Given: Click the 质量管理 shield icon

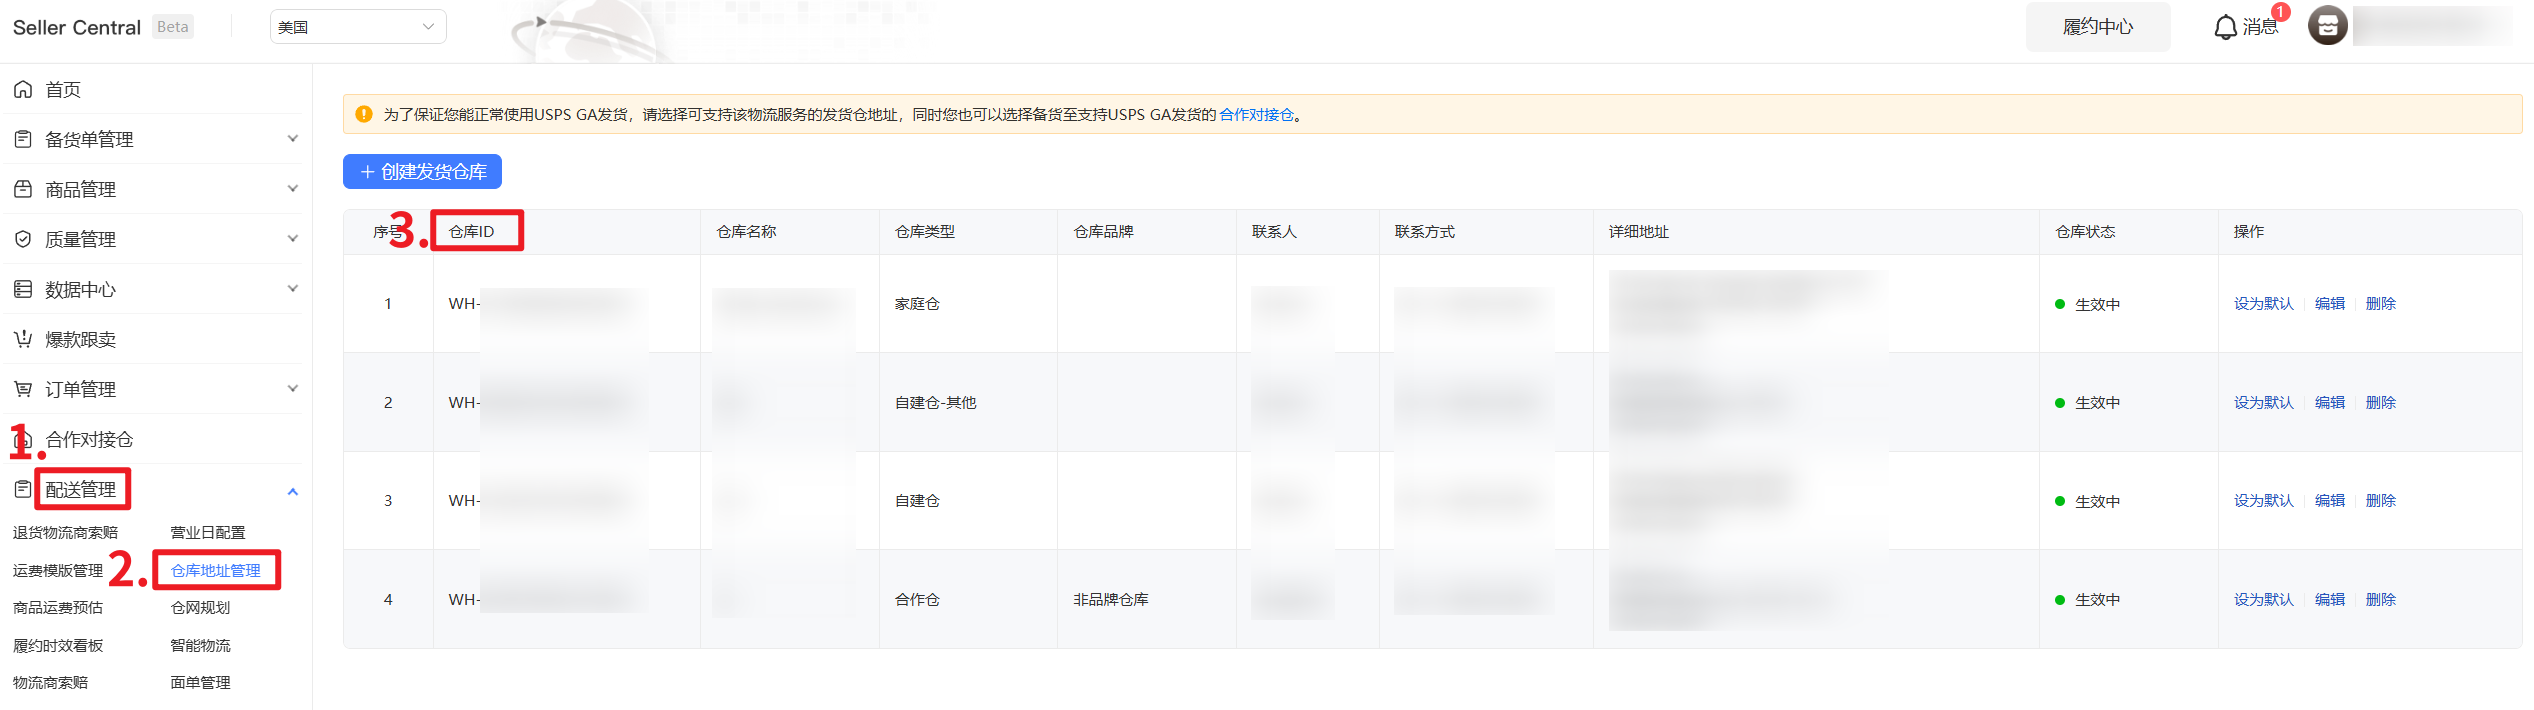Looking at the screenshot, I should click(23, 239).
